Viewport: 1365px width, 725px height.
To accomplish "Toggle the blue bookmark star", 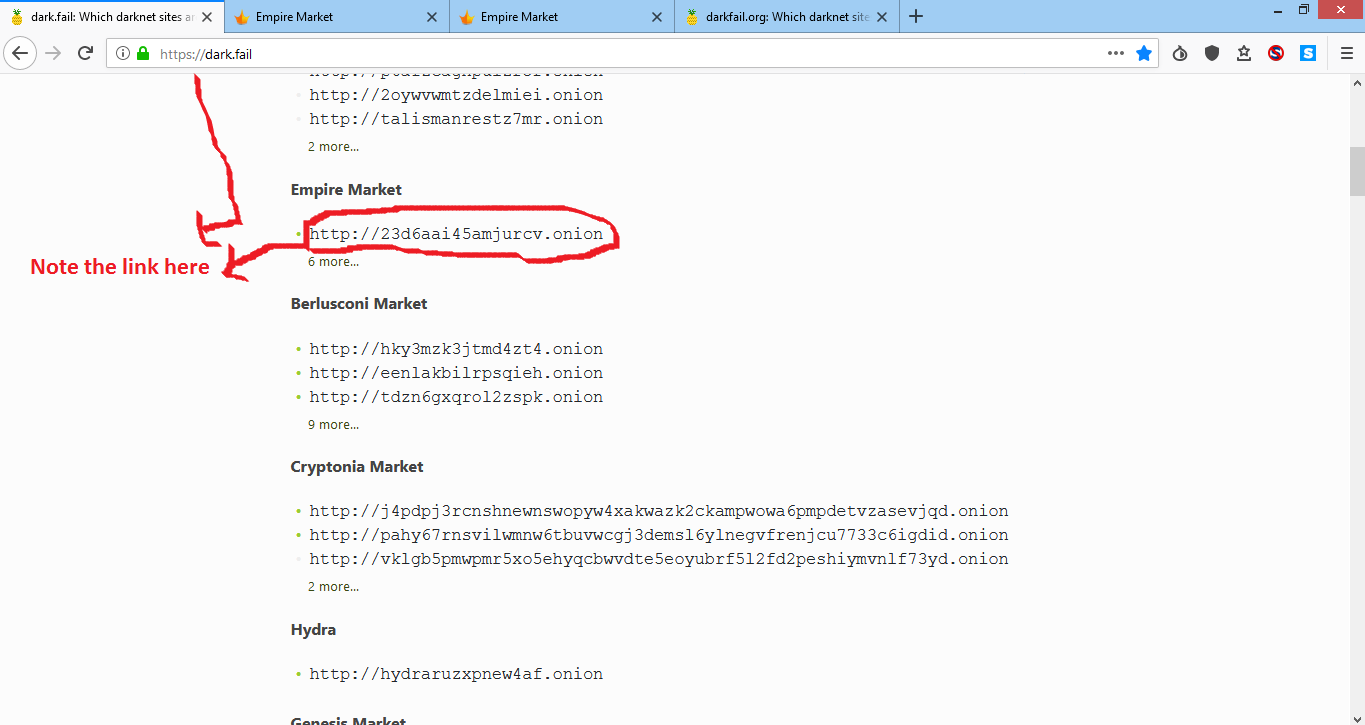I will click(1144, 54).
